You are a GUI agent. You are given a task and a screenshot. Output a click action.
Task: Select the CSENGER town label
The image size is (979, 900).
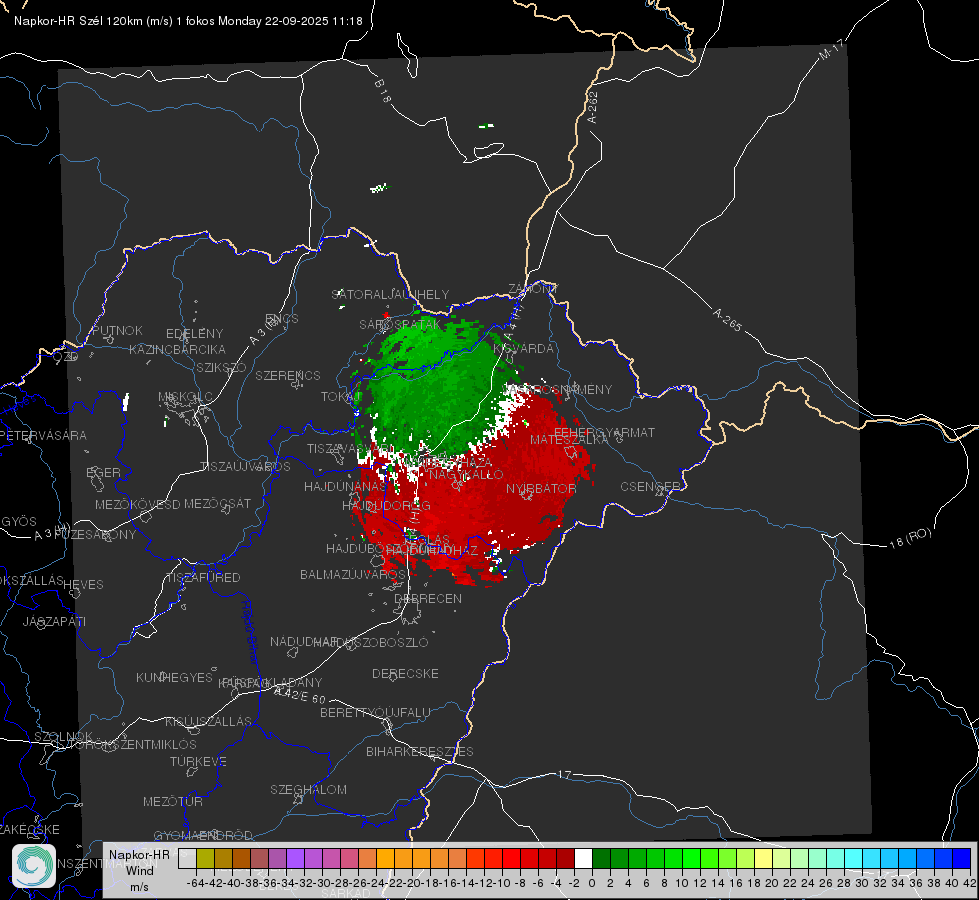[650, 486]
